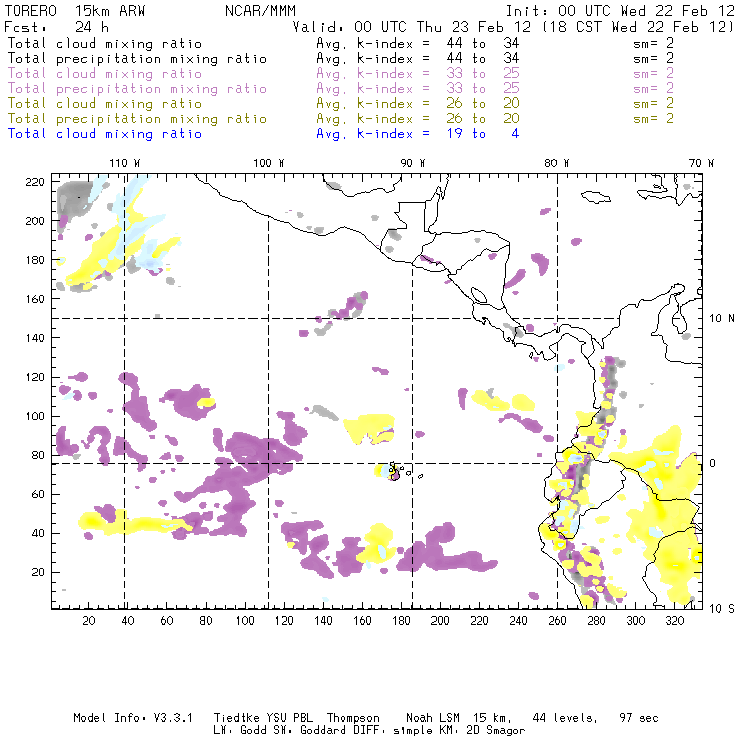
Task: Click purple 'Total cloud mixing ratio' legend line
Action: [105, 74]
